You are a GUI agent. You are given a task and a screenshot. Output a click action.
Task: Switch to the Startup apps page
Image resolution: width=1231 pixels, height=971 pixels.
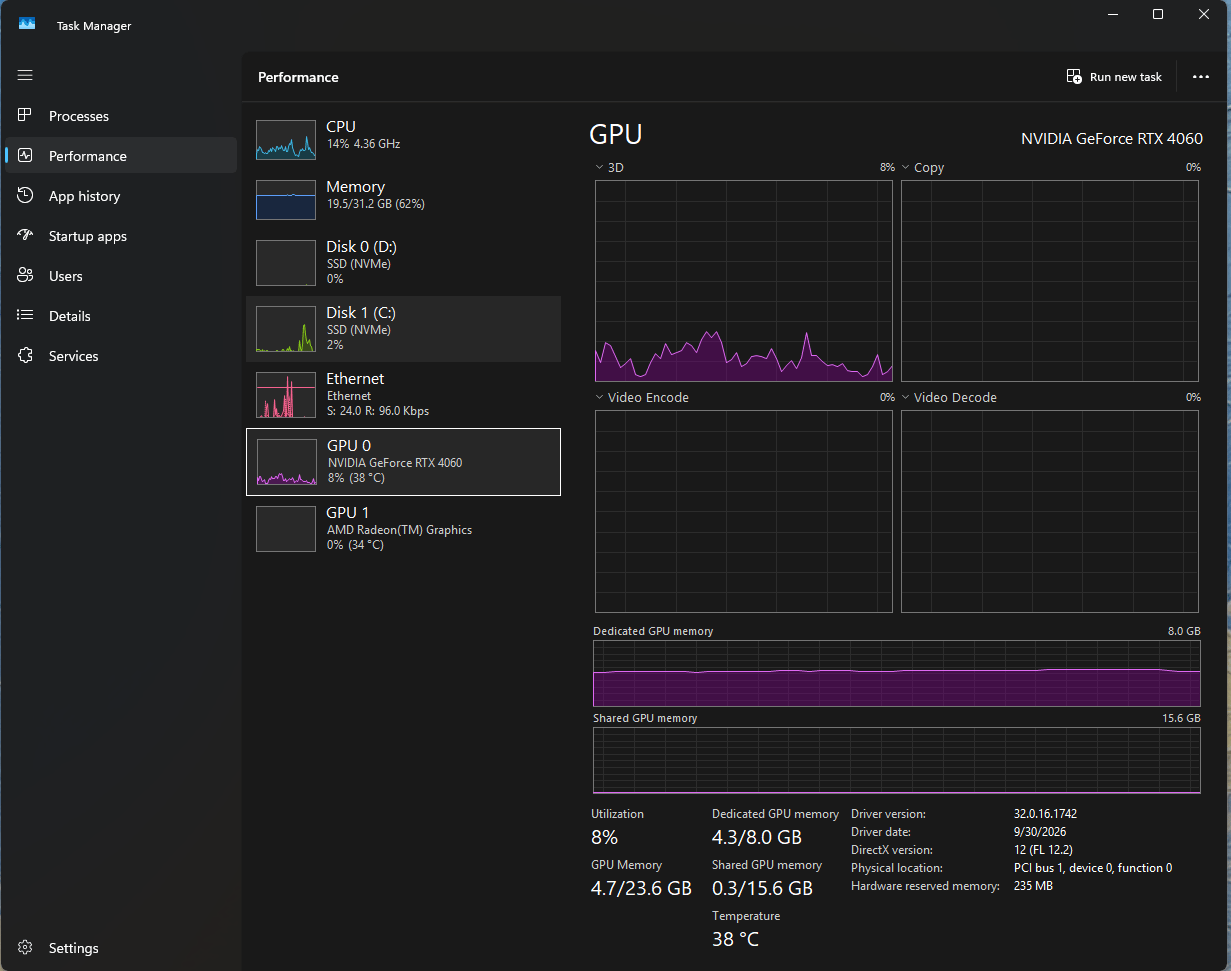click(x=88, y=236)
